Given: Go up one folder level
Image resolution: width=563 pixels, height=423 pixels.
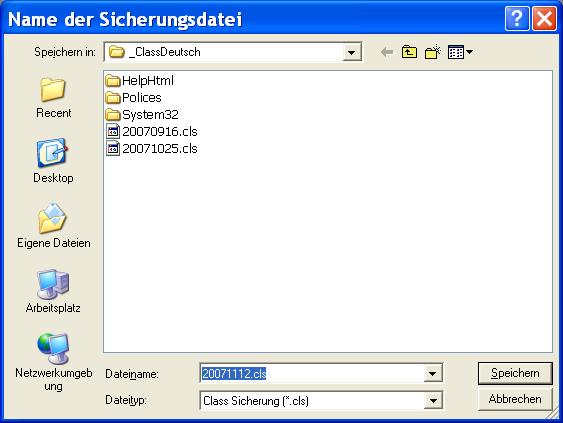Looking at the screenshot, I should (409, 52).
